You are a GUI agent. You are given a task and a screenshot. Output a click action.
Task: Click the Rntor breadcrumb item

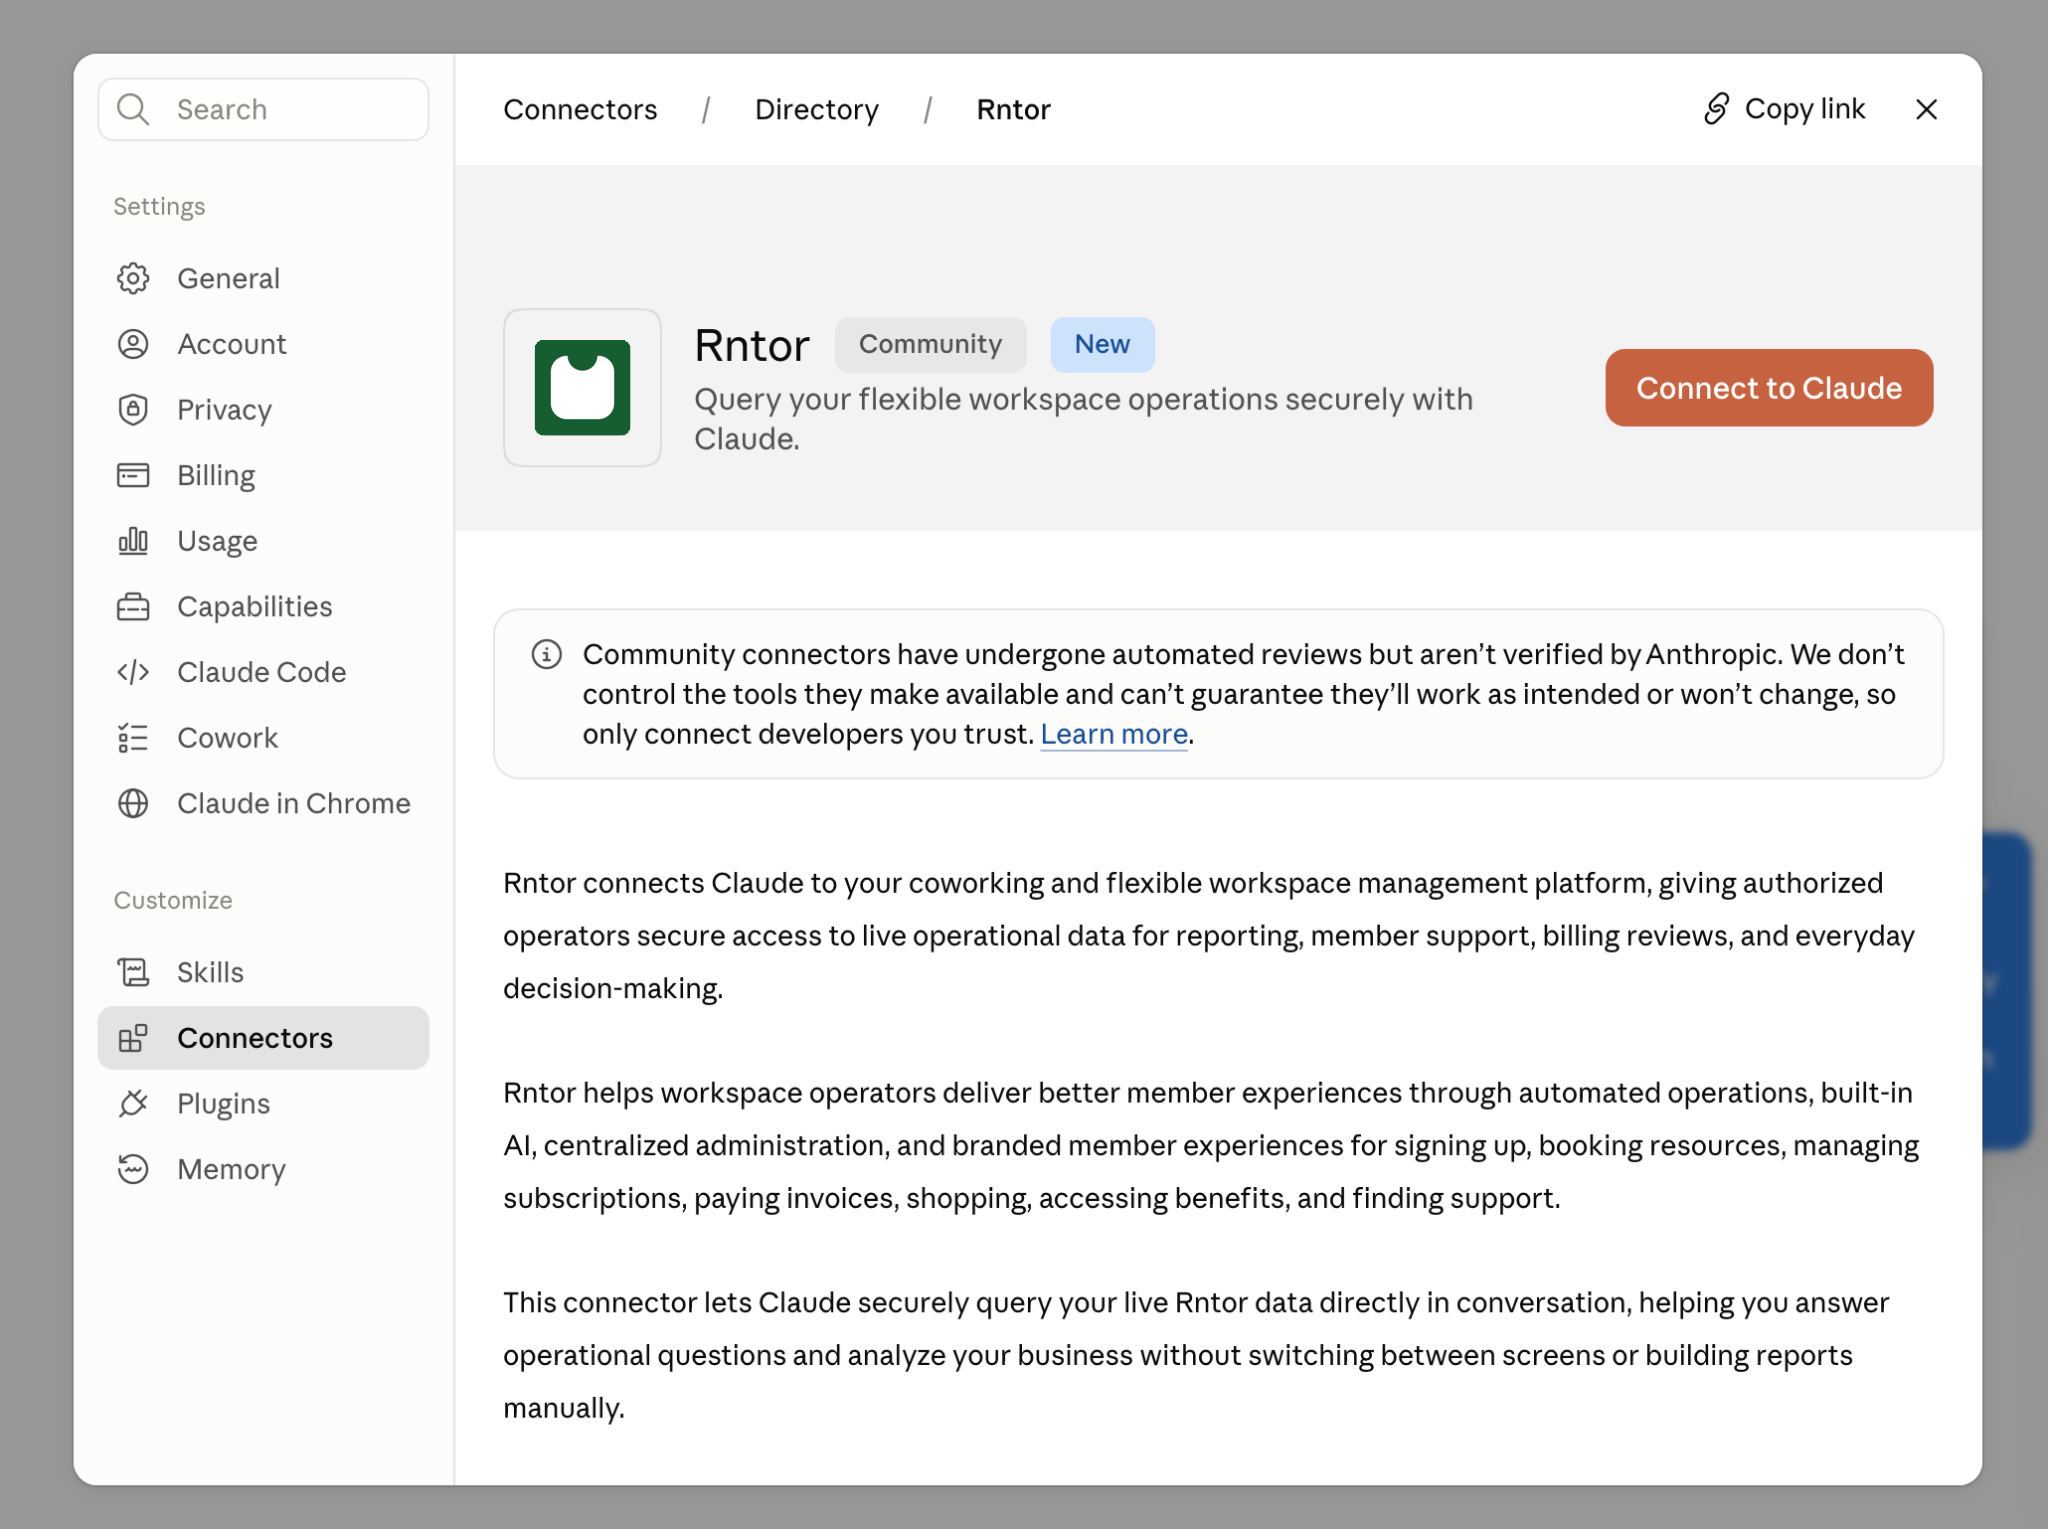click(x=1013, y=109)
